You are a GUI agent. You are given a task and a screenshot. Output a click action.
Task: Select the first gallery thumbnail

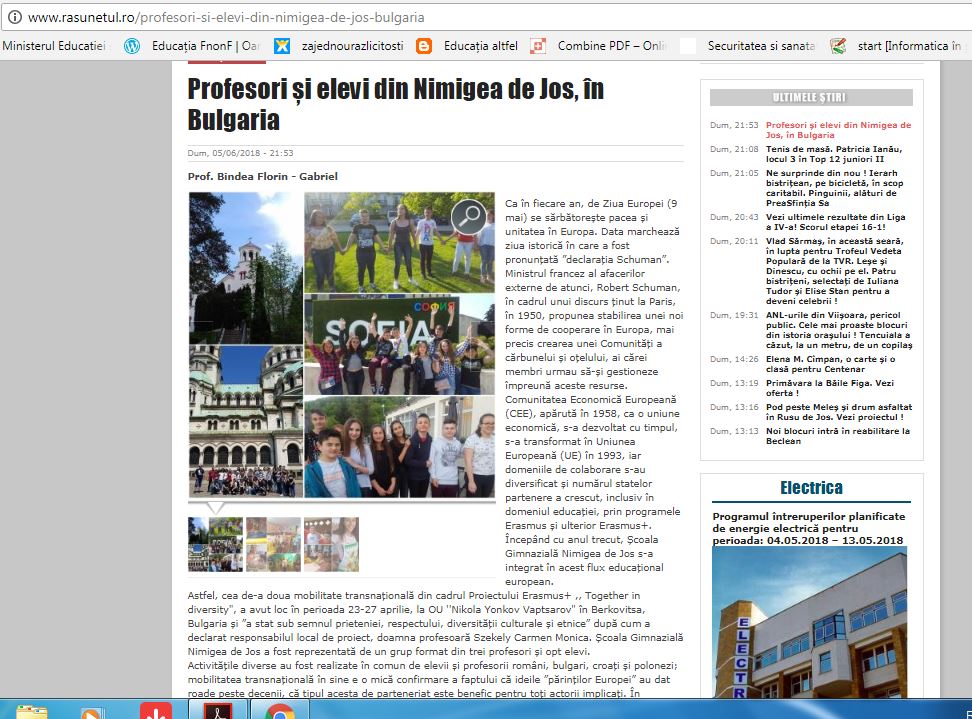point(215,544)
